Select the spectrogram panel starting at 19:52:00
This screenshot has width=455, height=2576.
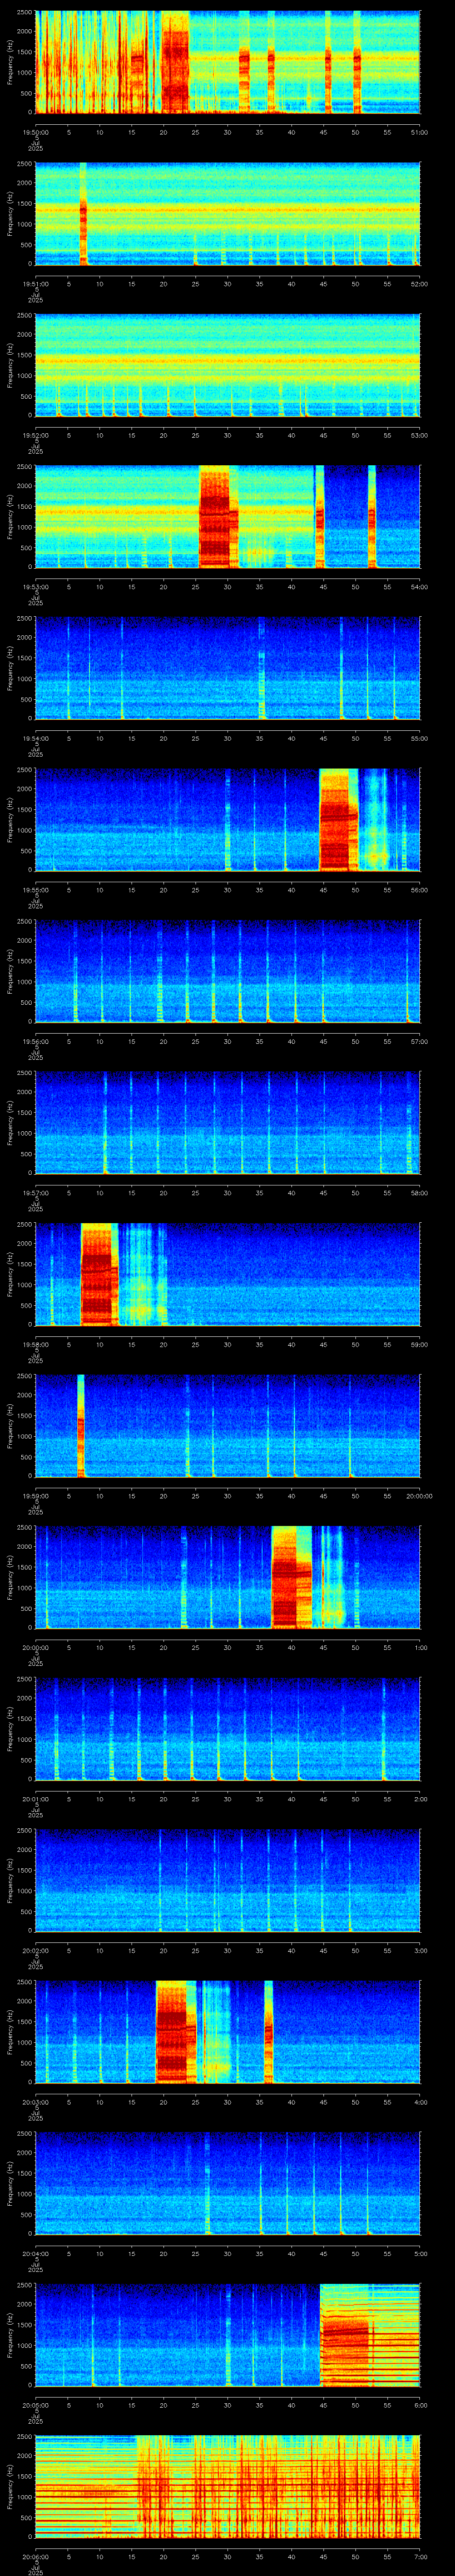click(x=228, y=365)
